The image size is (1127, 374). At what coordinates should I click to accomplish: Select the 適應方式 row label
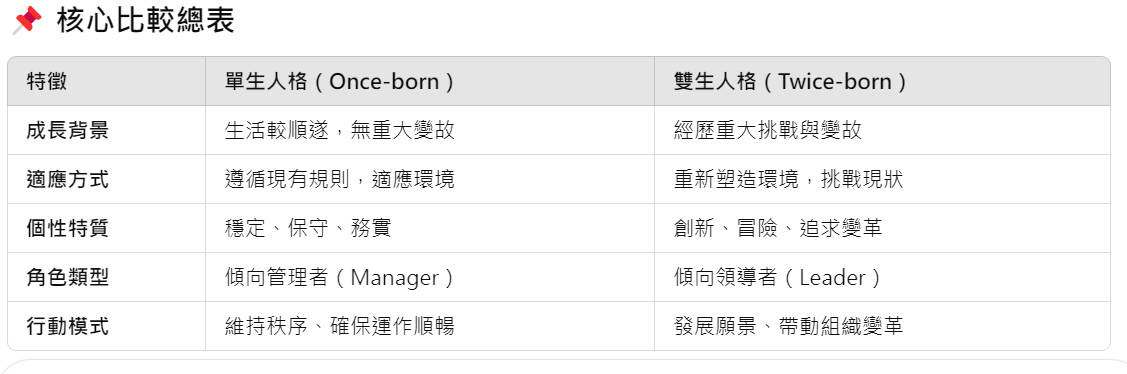(68, 179)
